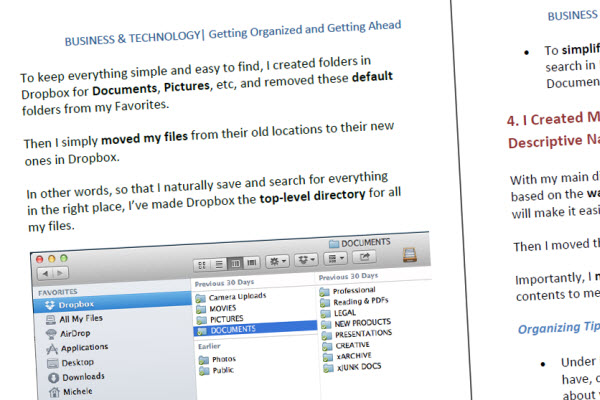
Task: Click the Organizing Tip heading on right page
Action: tap(559, 328)
